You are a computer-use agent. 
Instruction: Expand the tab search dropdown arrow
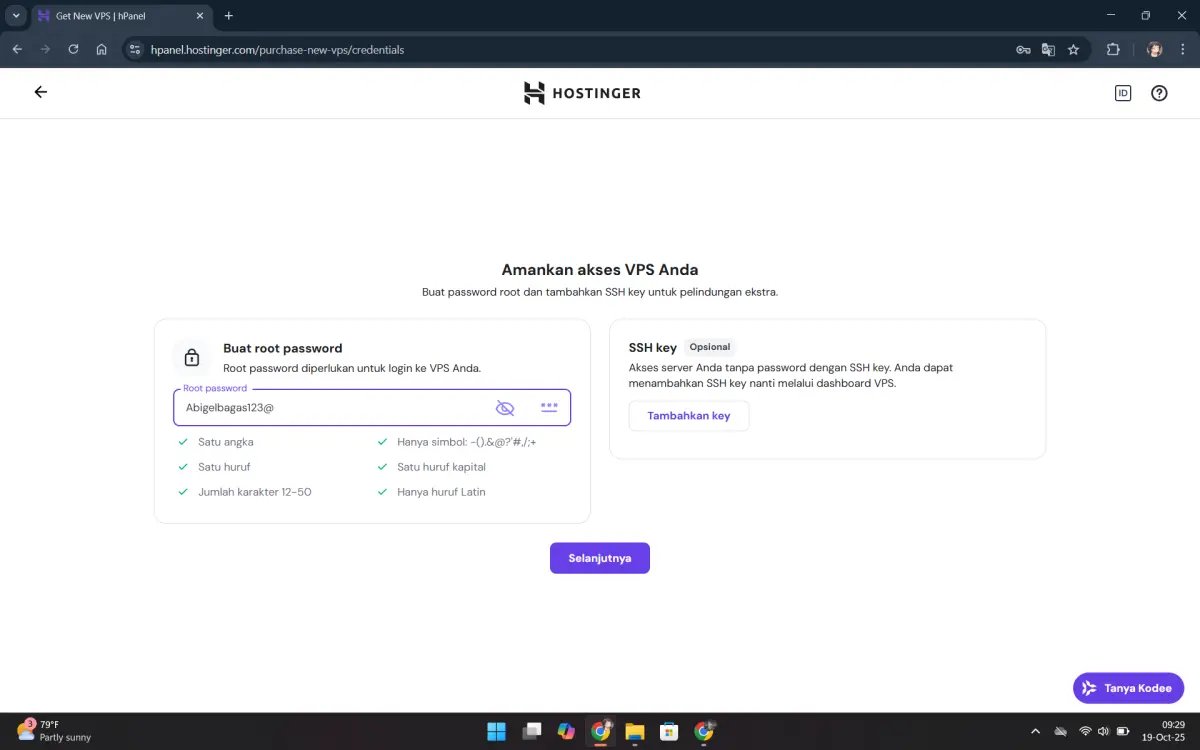[16, 16]
